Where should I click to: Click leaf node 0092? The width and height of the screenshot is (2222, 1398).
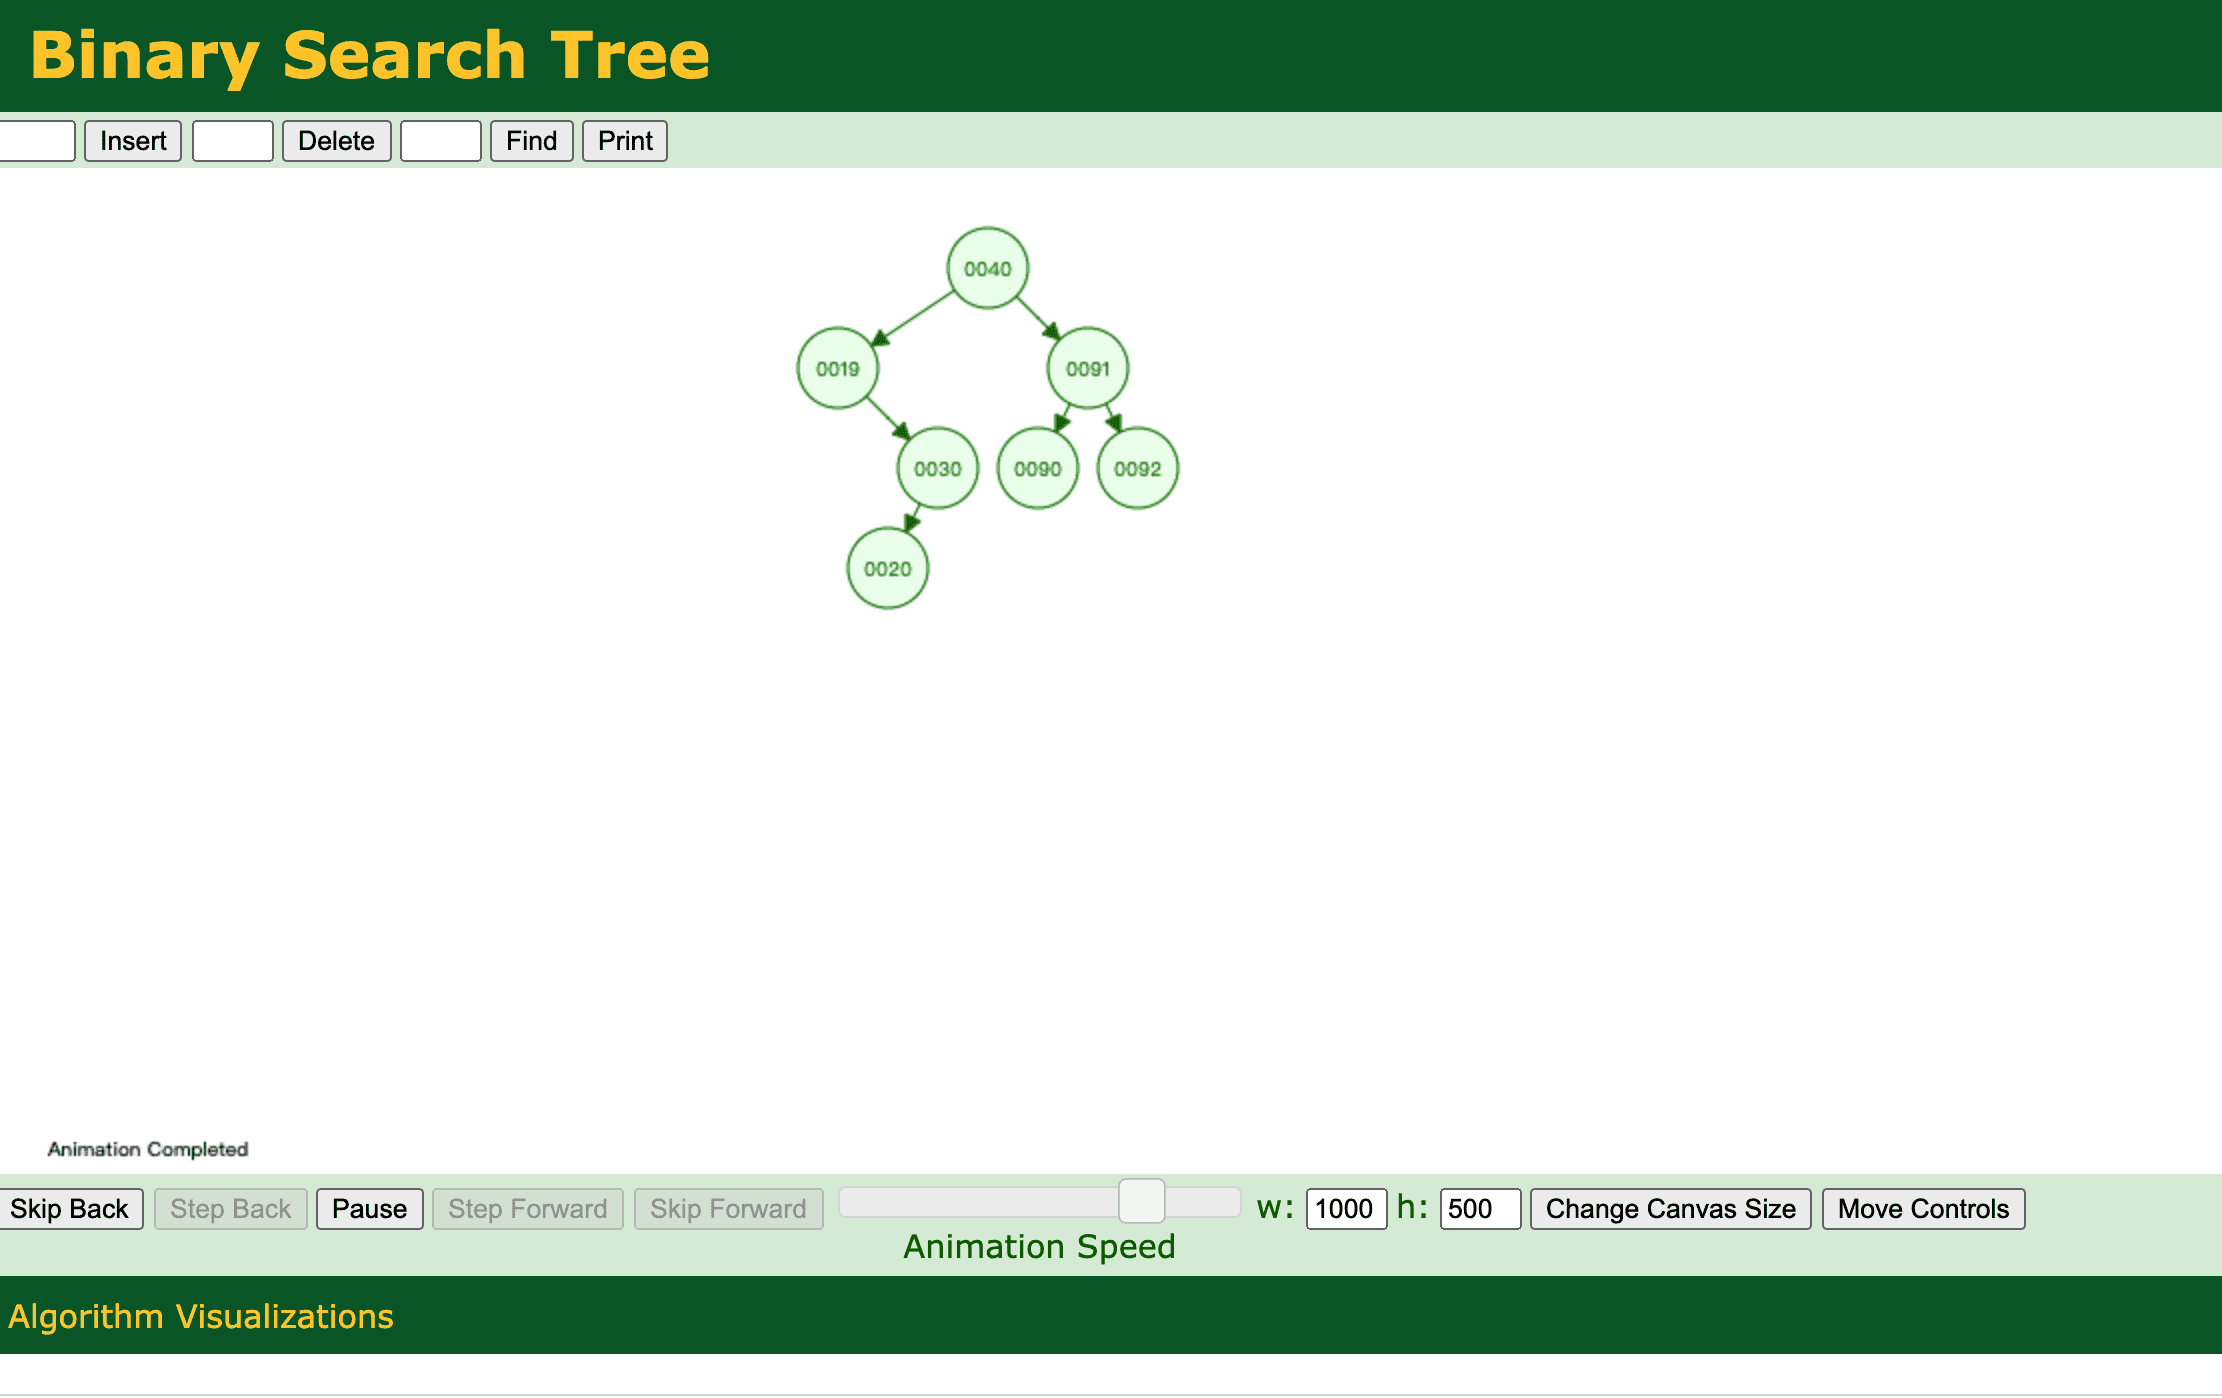pyautogui.click(x=1137, y=468)
